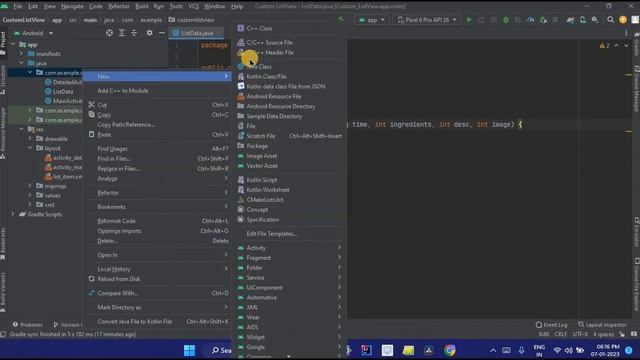Open Pixel 6 Pro API 26 device dropdown
Screen dimensions: 640x360
[x=427, y=20]
